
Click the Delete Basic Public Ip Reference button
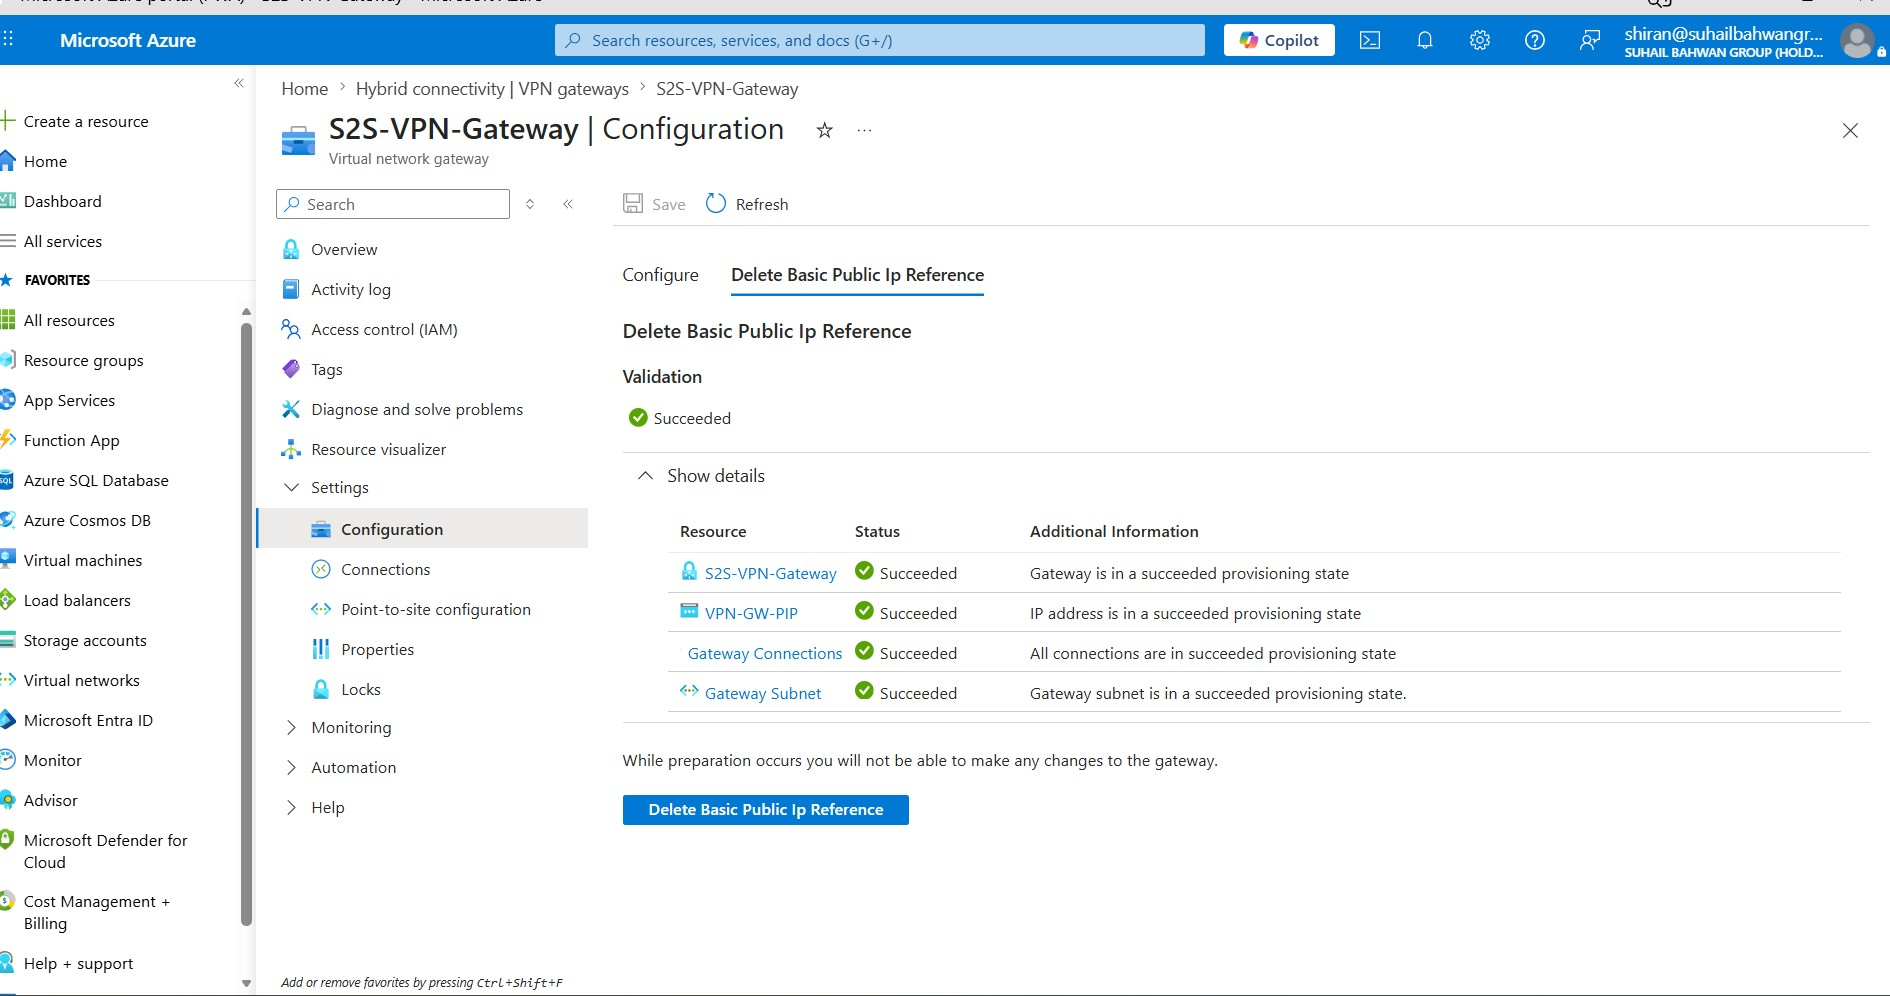(x=766, y=810)
